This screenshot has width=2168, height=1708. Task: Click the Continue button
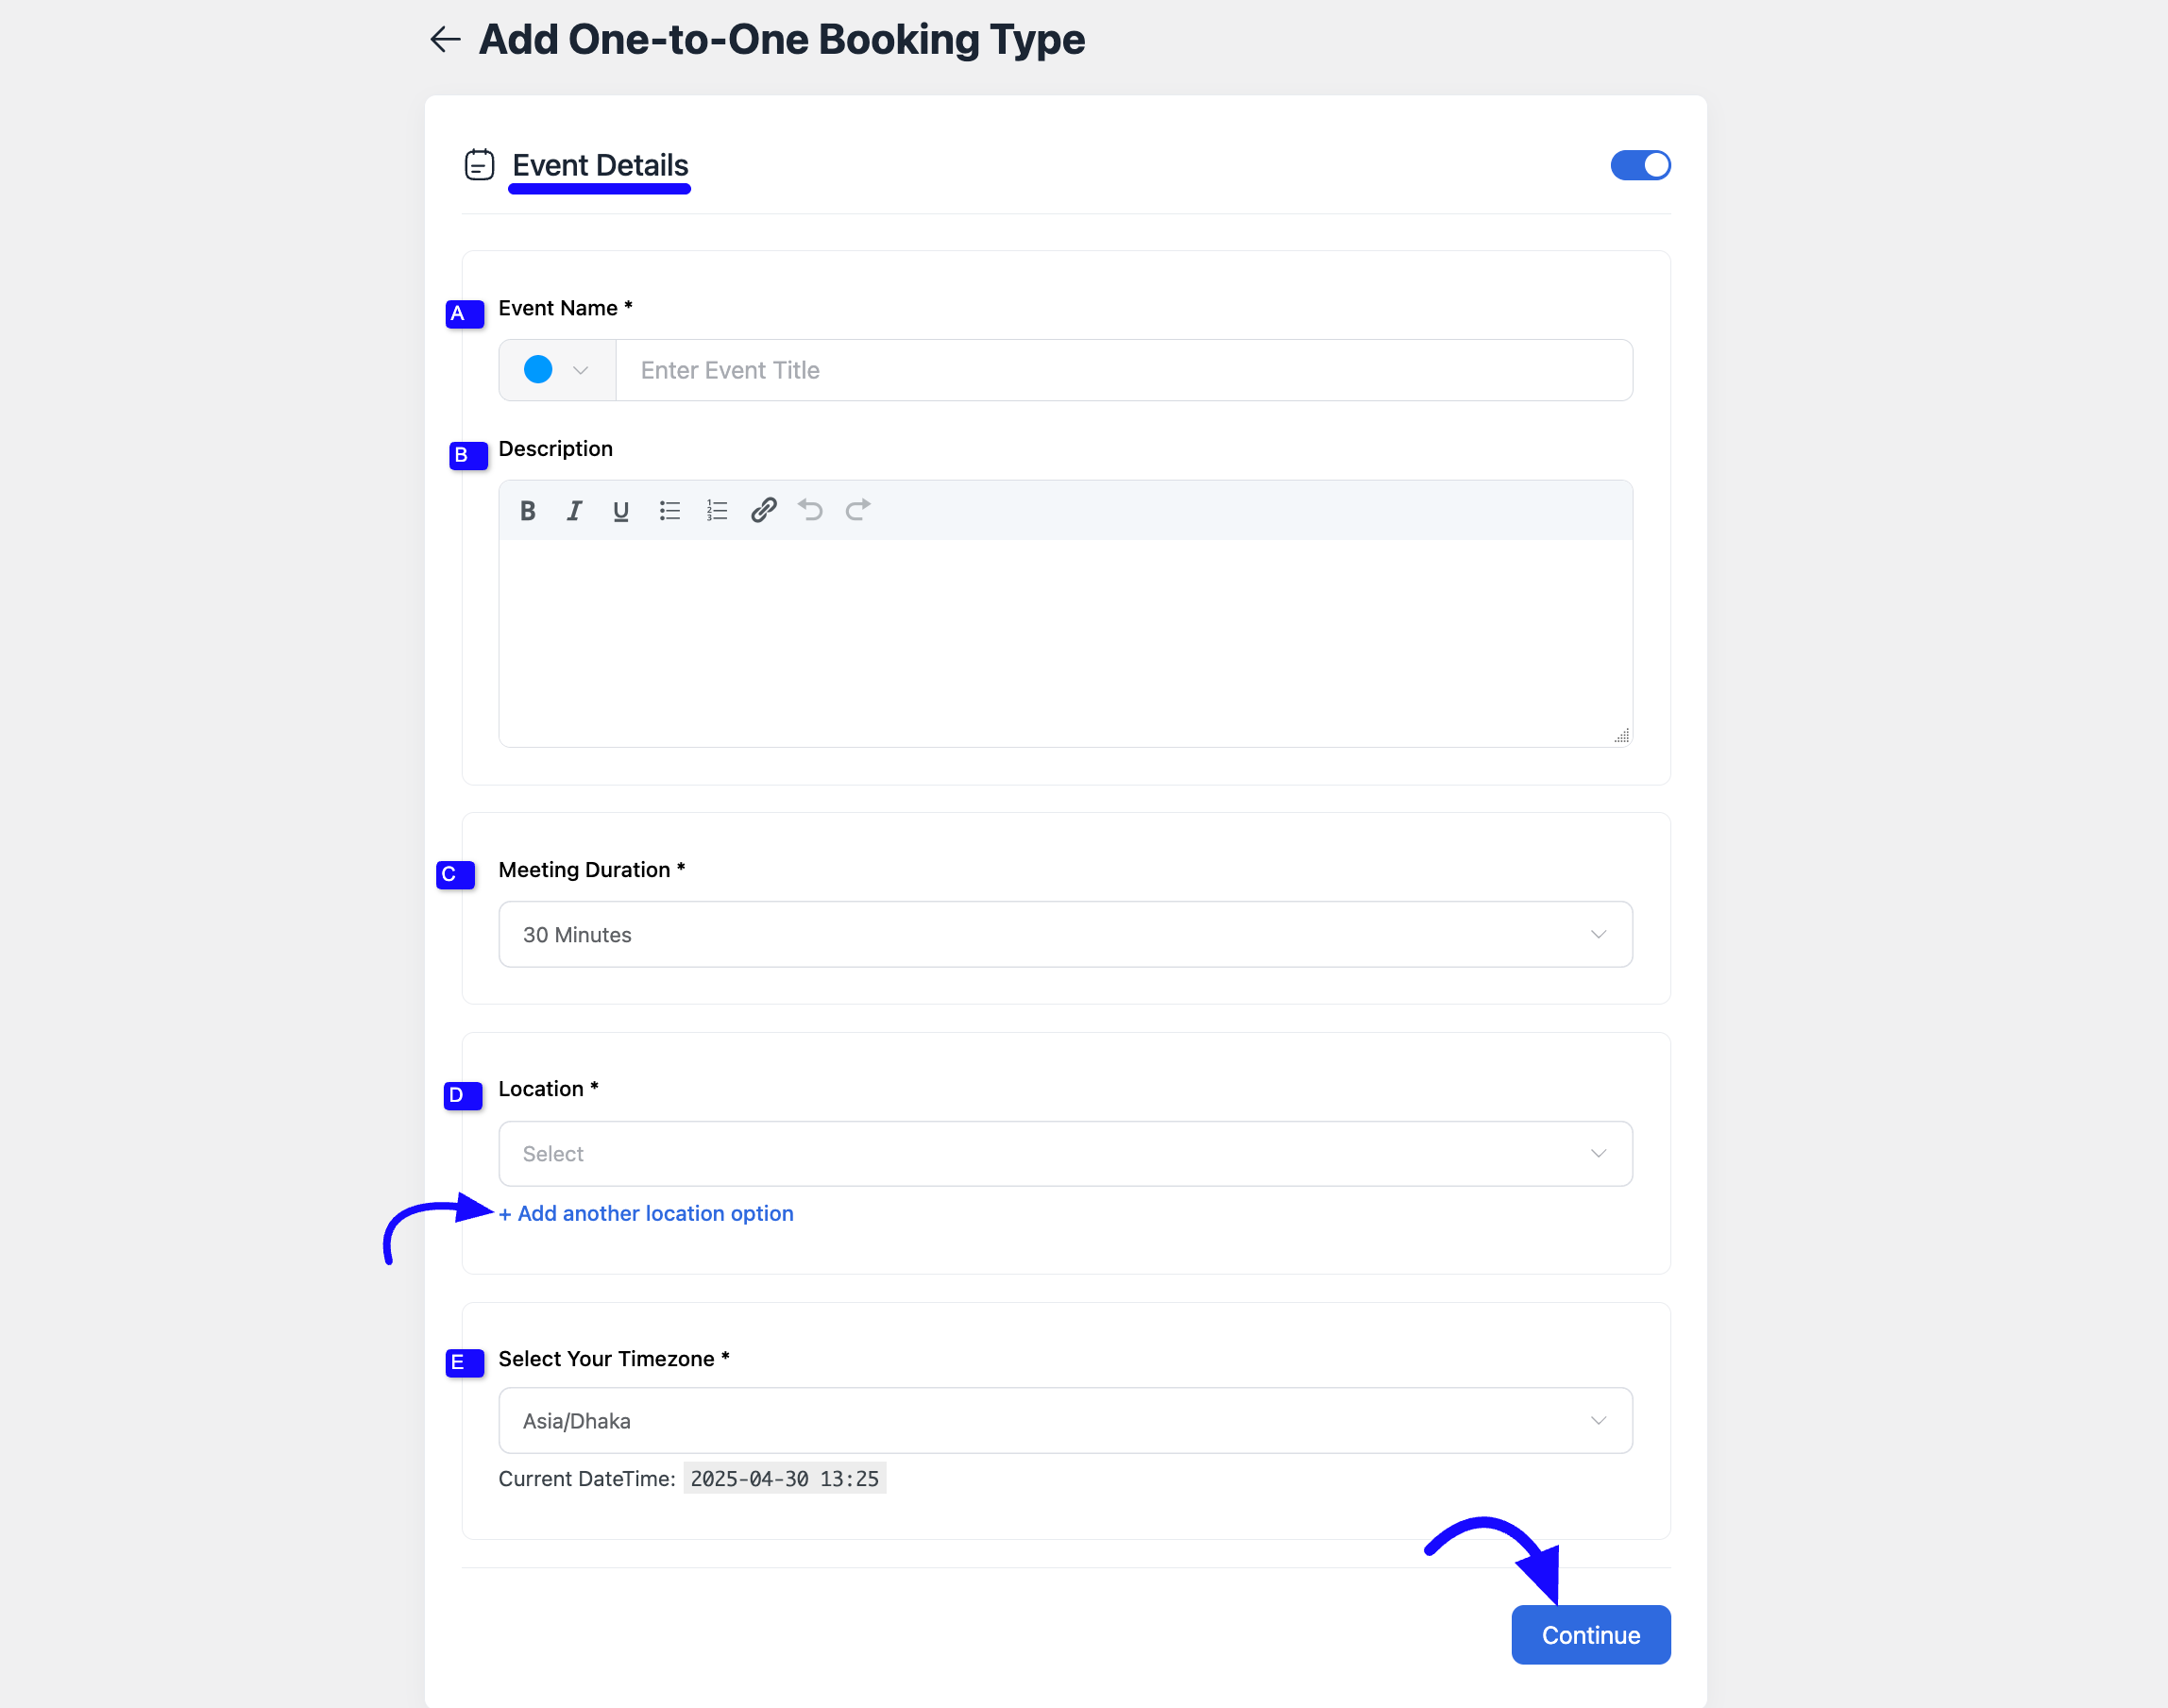click(1590, 1635)
